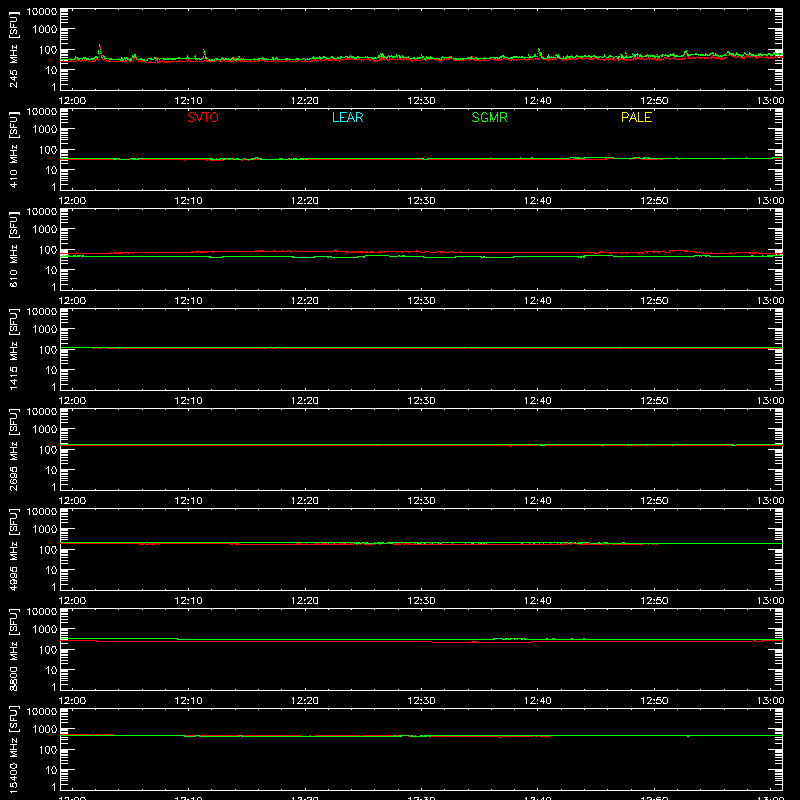Select the 410 MHz [SFU] axis title
This screenshot has width=800, height=800.
coord(14,150)
